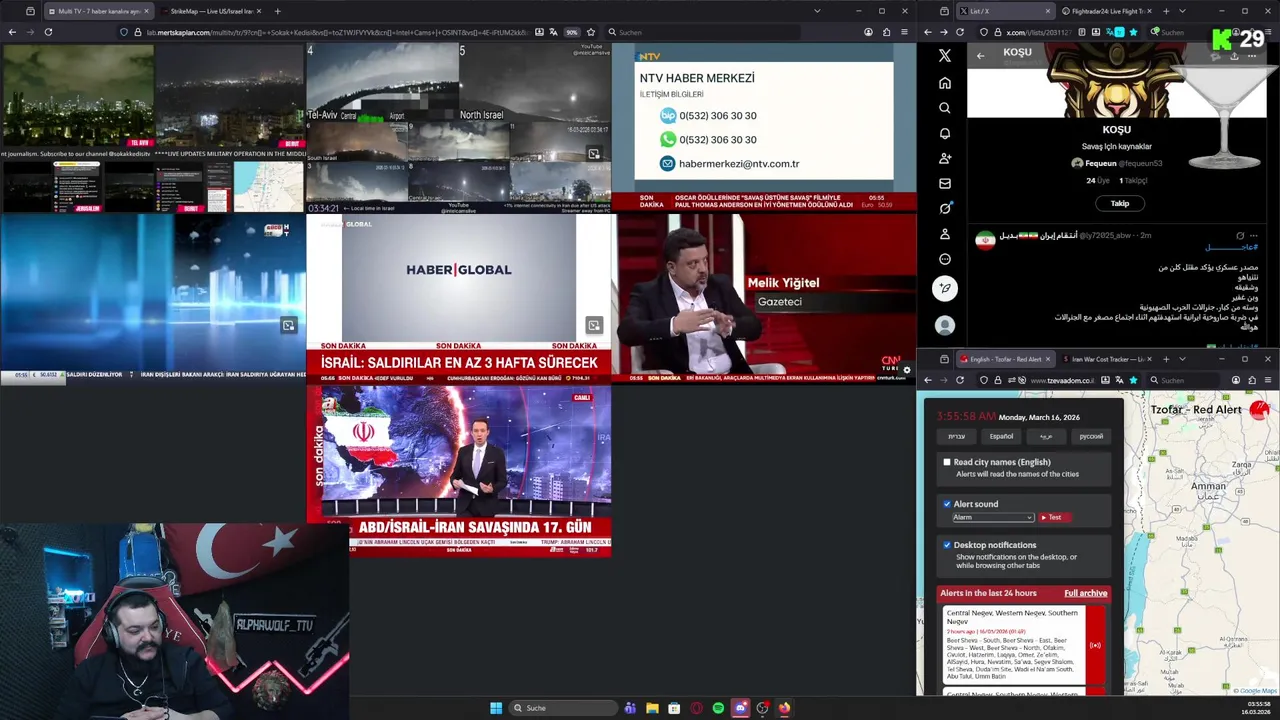The image size is (1280, 720).
Task: Click the alert broadcast icon on Central Negev card
Action: 1095,645
